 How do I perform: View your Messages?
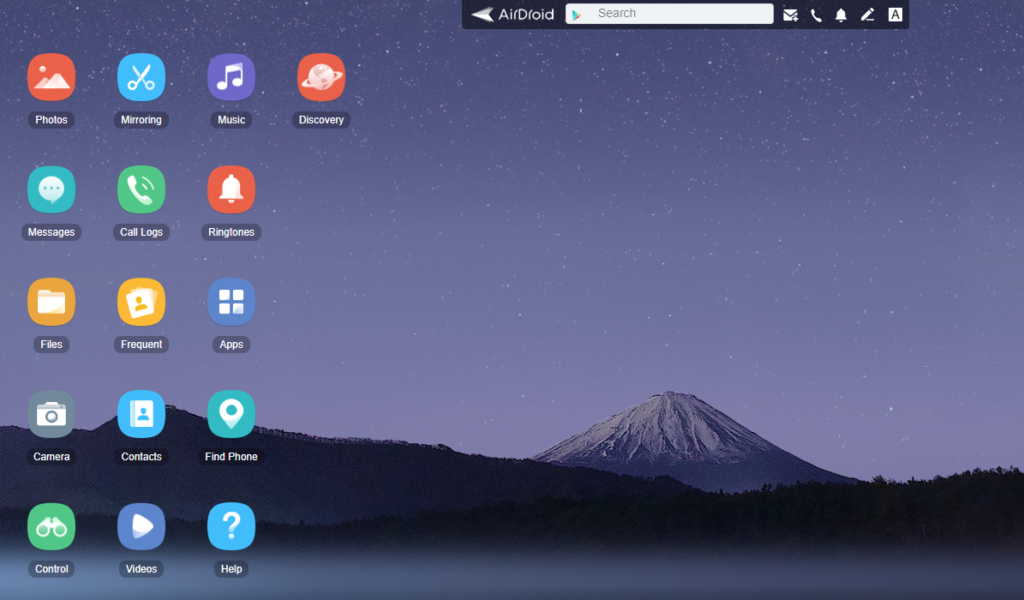(51, 189)
